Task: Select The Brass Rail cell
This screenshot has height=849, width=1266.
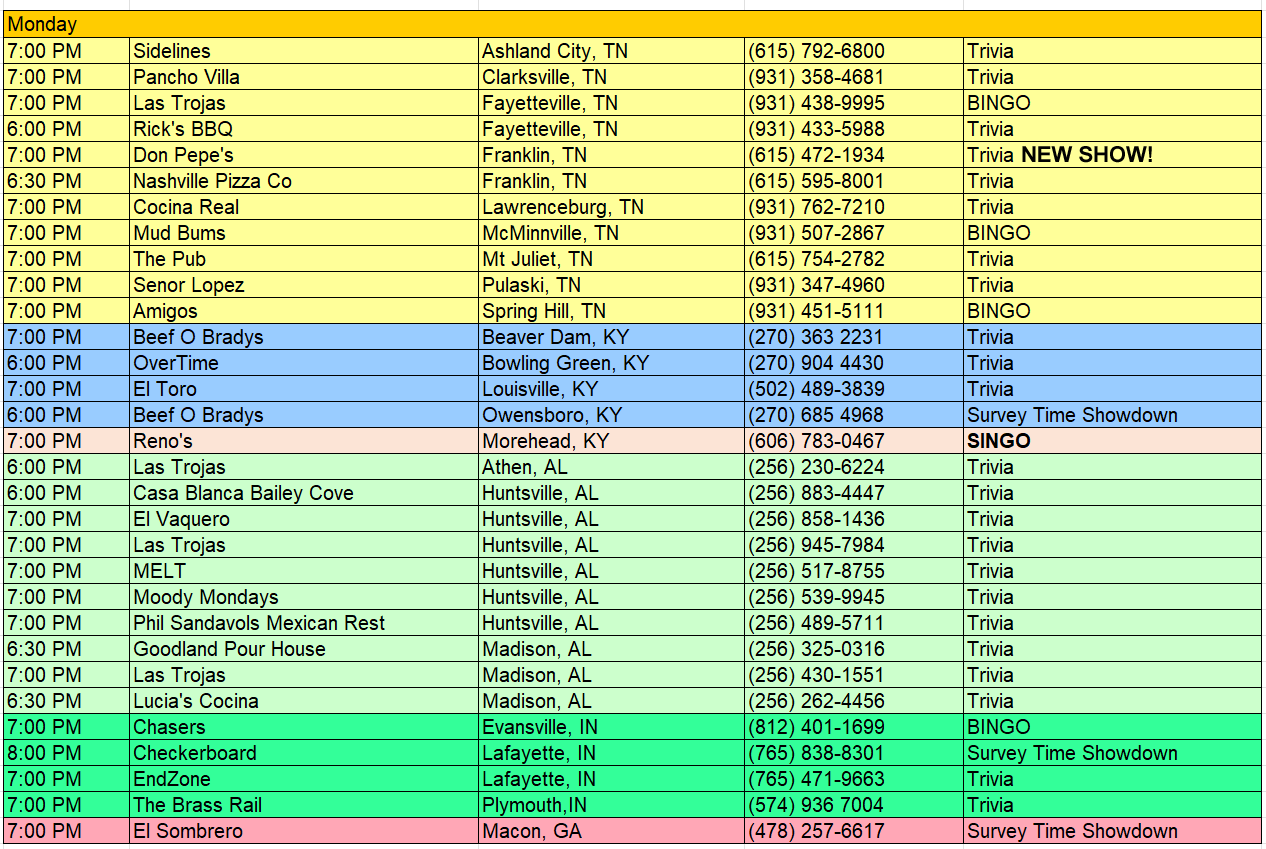Action: [304, 805]
